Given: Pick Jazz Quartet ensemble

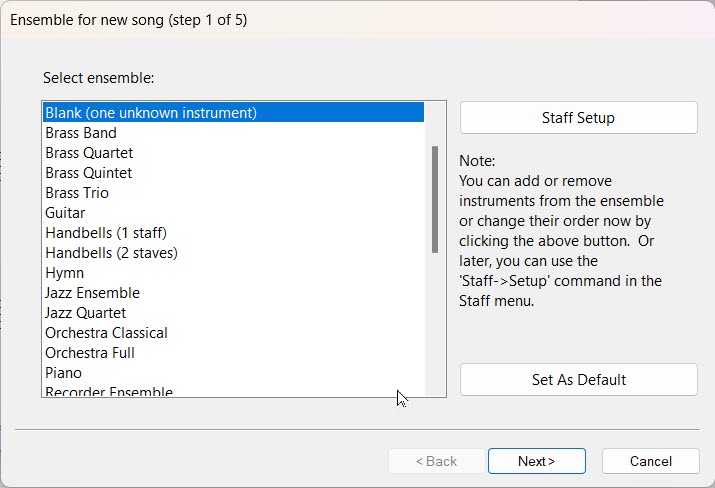Looking at the screenshot, I should (x=88, y=313).
